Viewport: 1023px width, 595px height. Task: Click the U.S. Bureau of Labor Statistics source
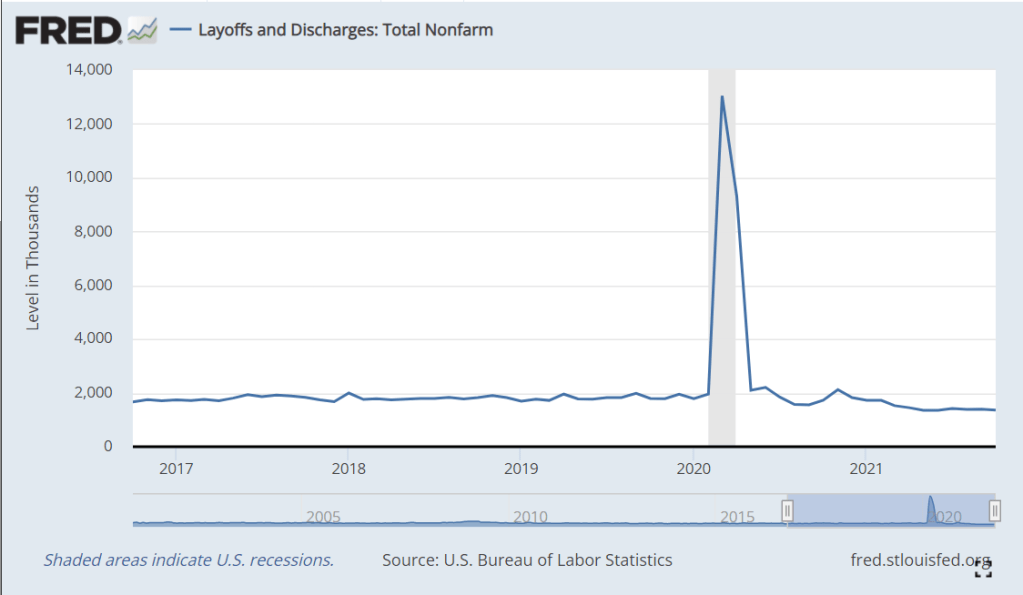[x=527, y=560]
